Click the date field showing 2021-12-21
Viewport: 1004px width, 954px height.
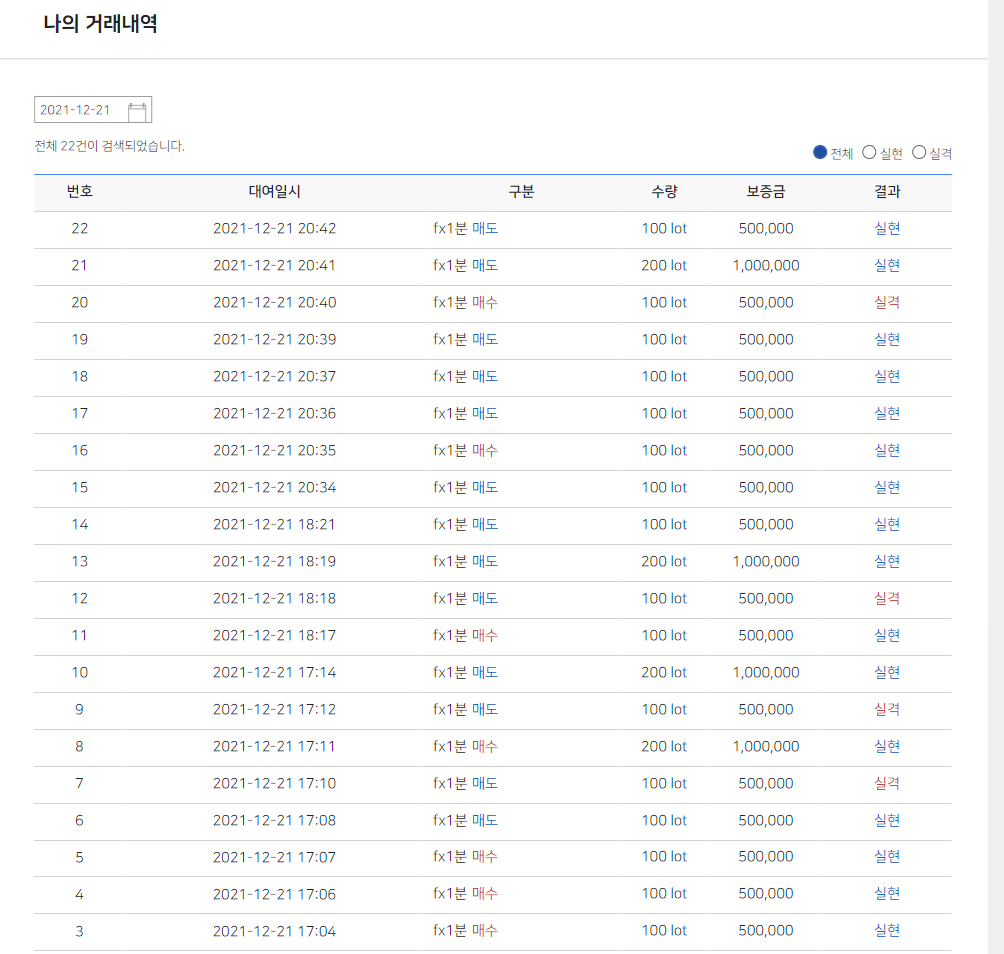pyautogui.click(x=93, y=109)
